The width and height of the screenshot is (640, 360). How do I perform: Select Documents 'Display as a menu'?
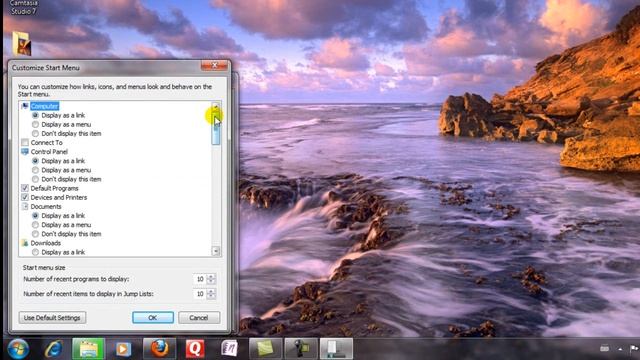36,225
